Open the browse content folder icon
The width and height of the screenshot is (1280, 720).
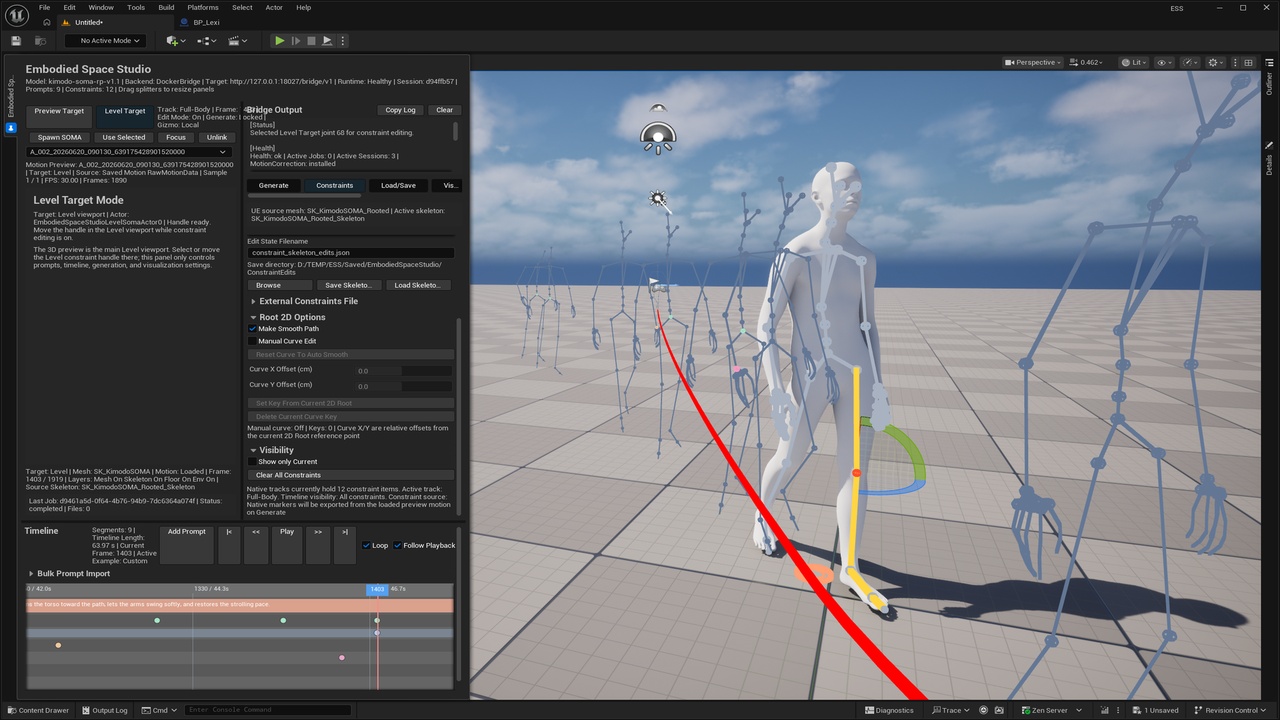[x=40, y=41]
